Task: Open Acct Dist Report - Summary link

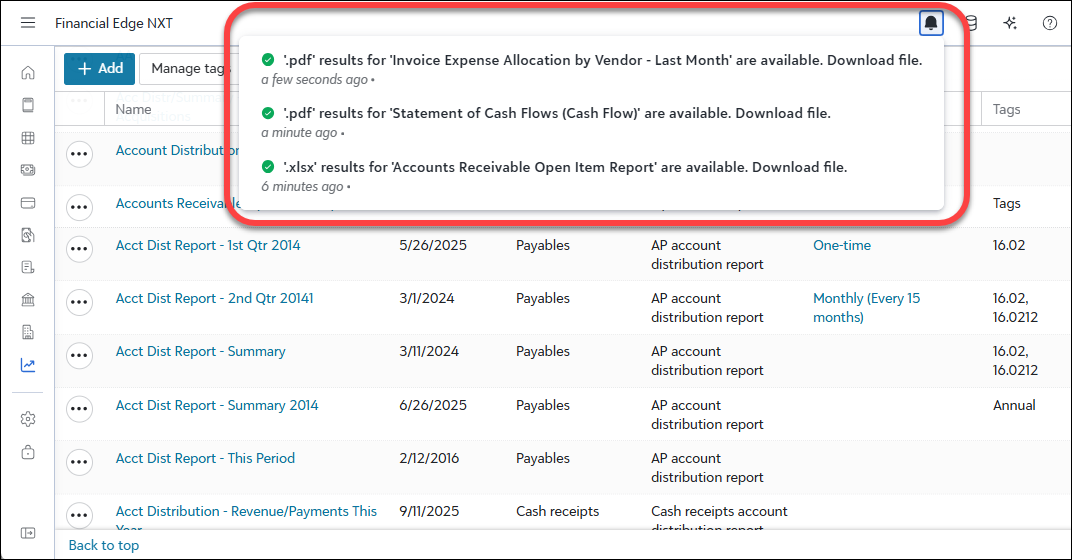Action: pos(200,351)
